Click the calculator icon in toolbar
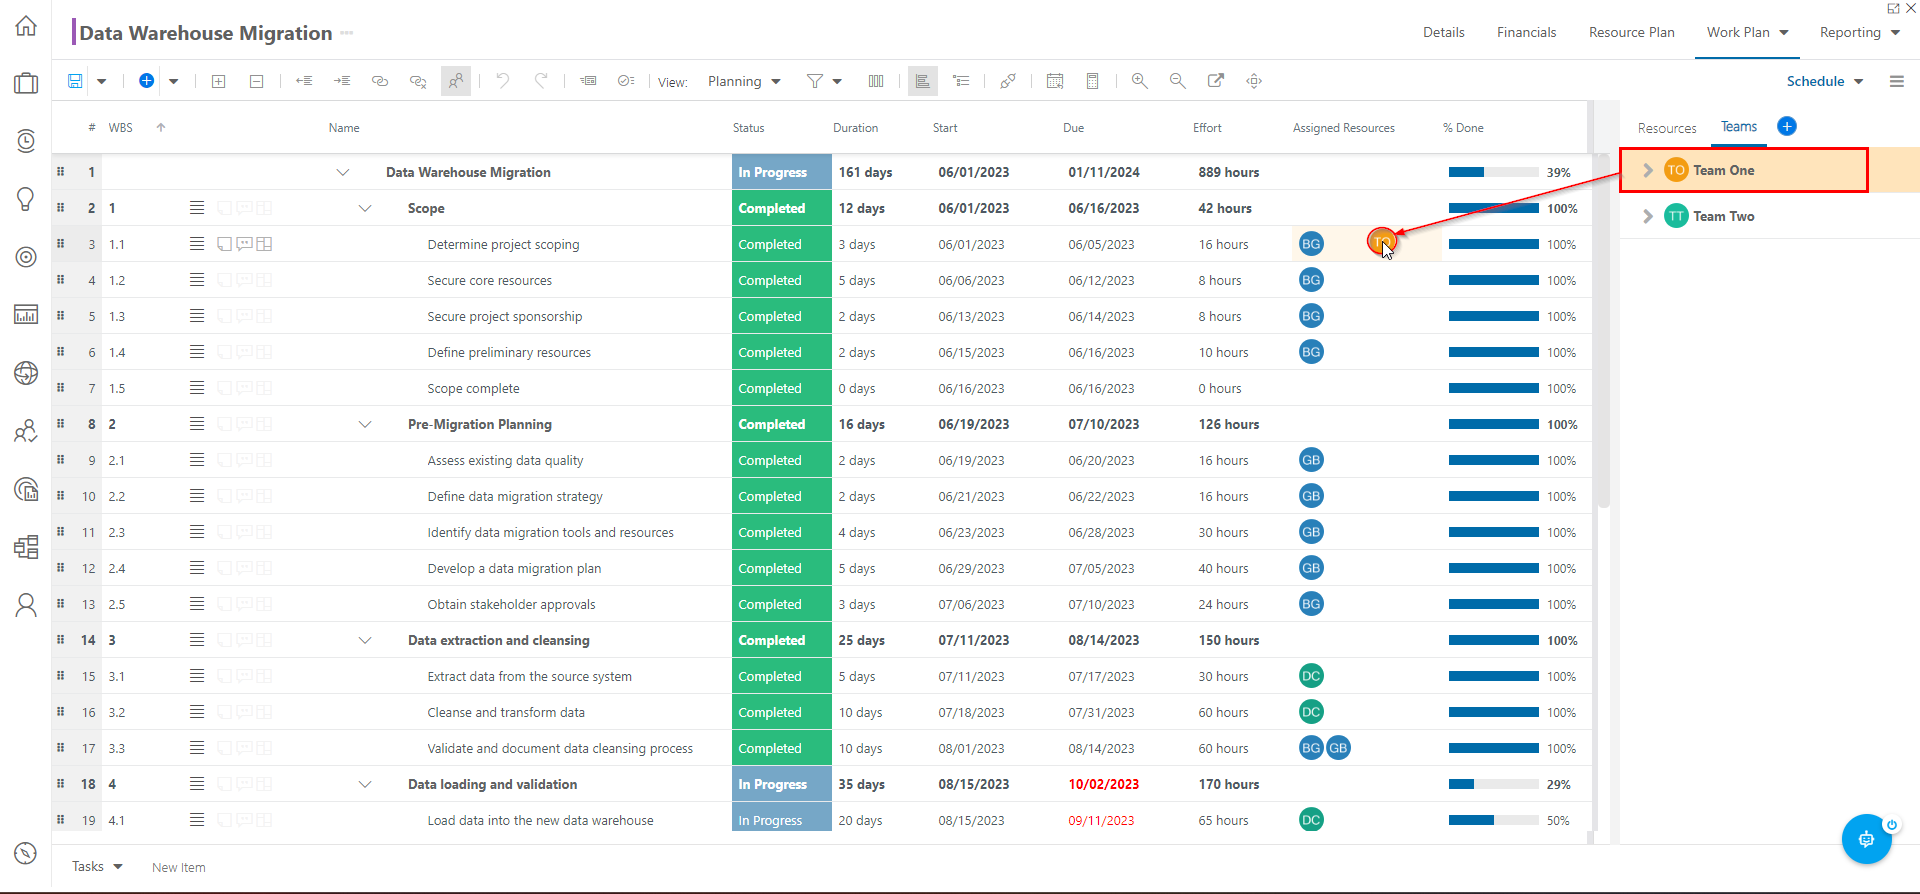Screen dimensions: 1920x894 (1092, 81)
